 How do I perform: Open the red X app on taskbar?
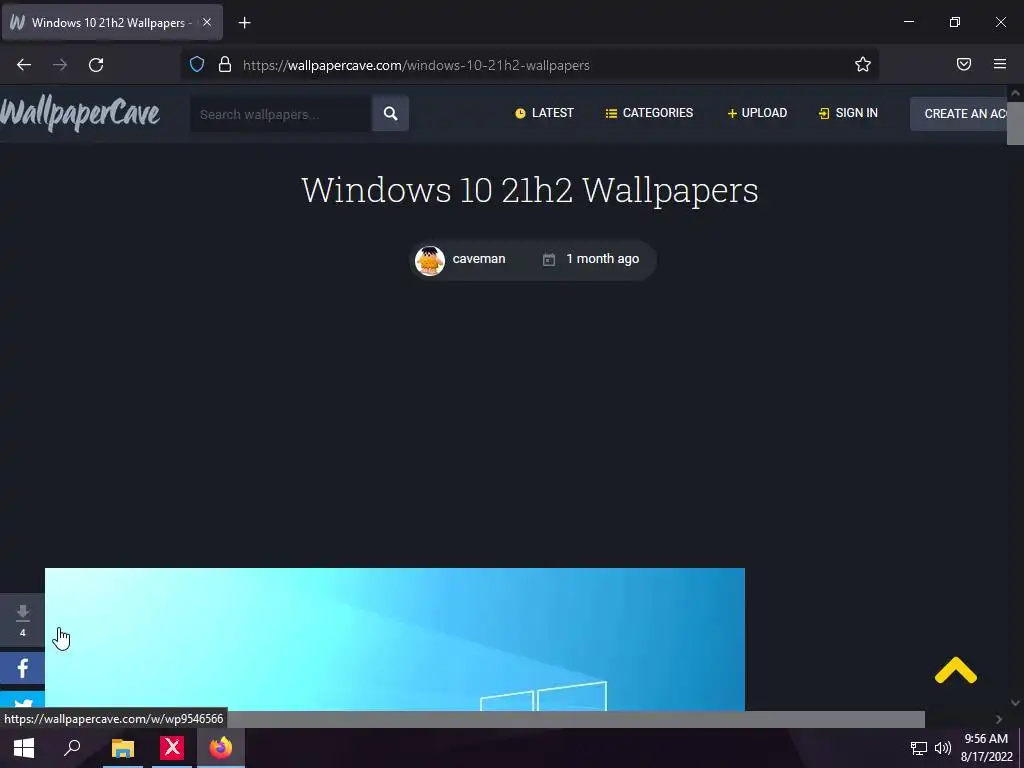click(x=172, y=748)
